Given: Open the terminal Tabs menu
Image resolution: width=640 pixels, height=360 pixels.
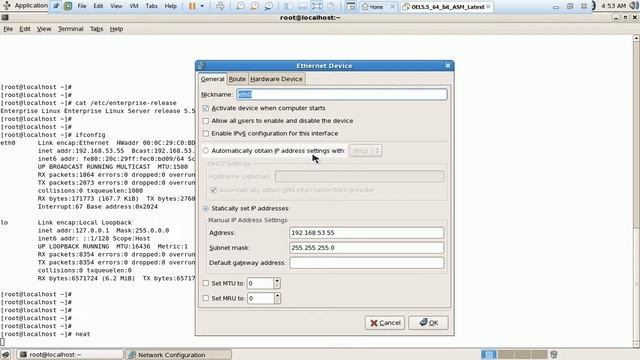Looking at the screenshot, I should 96,29.
